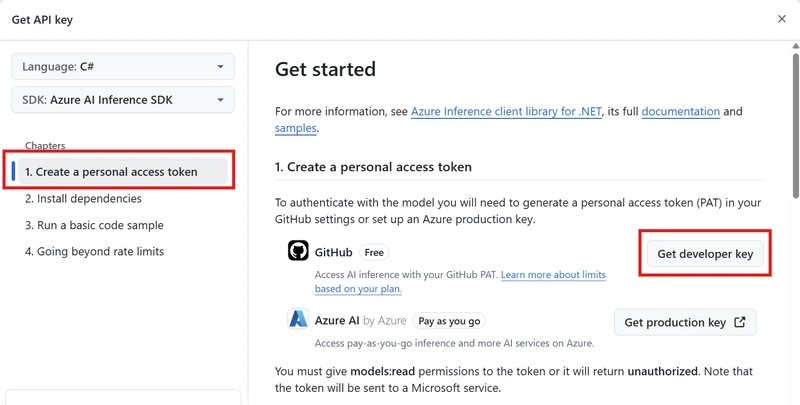Screen dimensions: 800x405
Task: Select chapter 1 Create a personal access token
Action: (122, 171)
